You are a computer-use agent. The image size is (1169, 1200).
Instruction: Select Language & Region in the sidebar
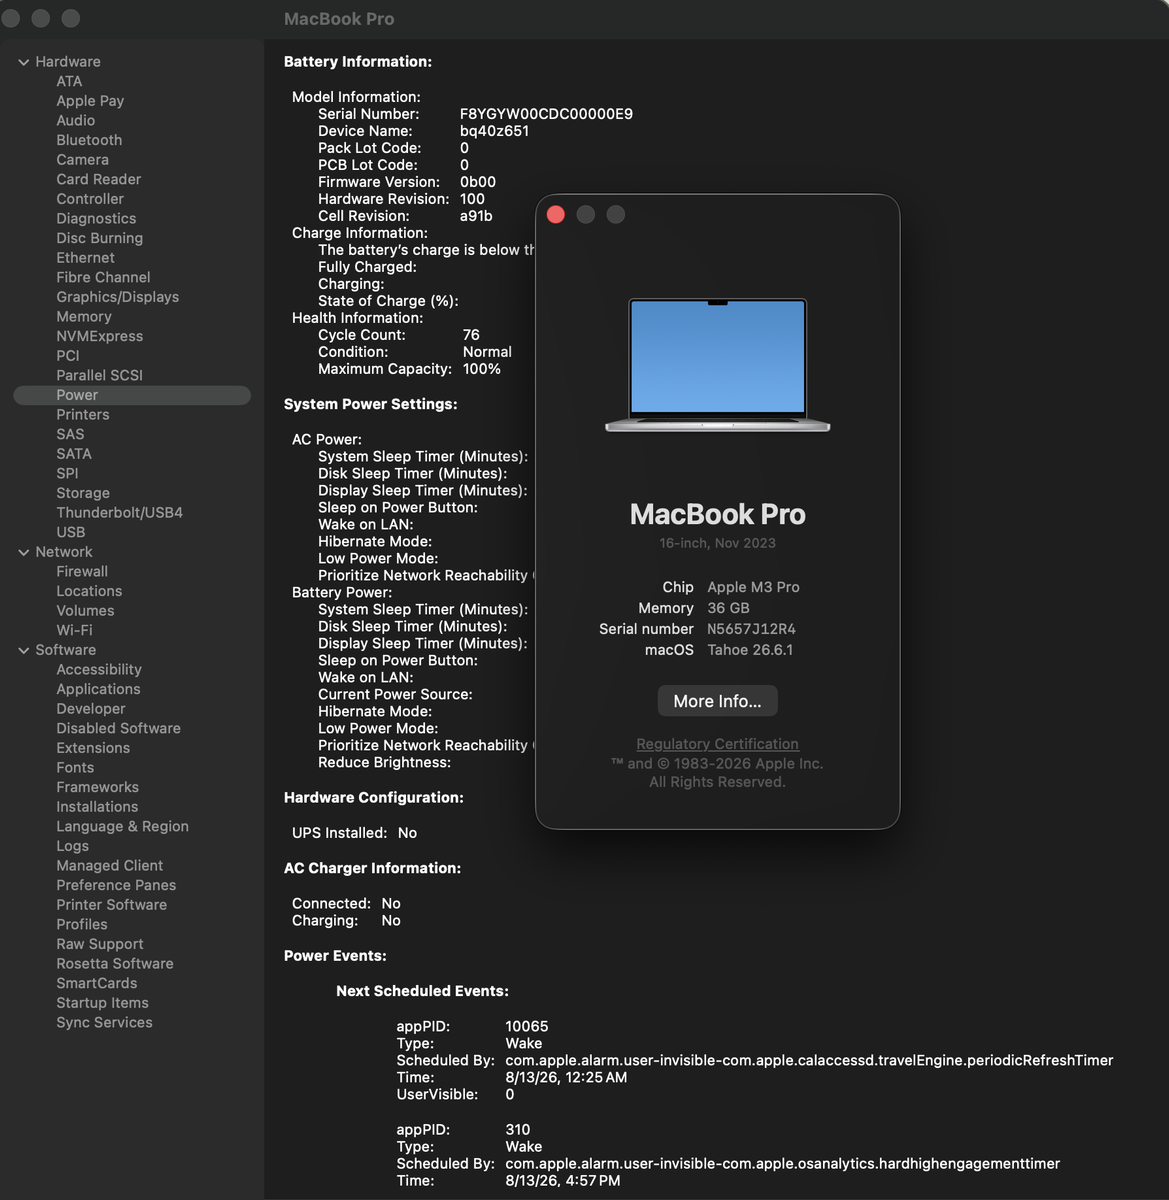pos(122,826)
